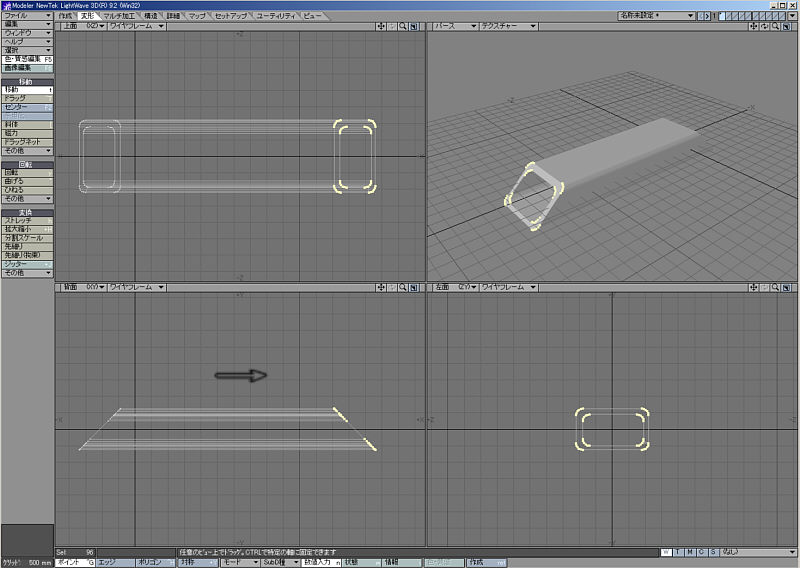This screenshot has height=568, width=800.
Task: Maximize the perspective viewport with its corner icon
Action: pyautogui.click(x=786, y=26)
